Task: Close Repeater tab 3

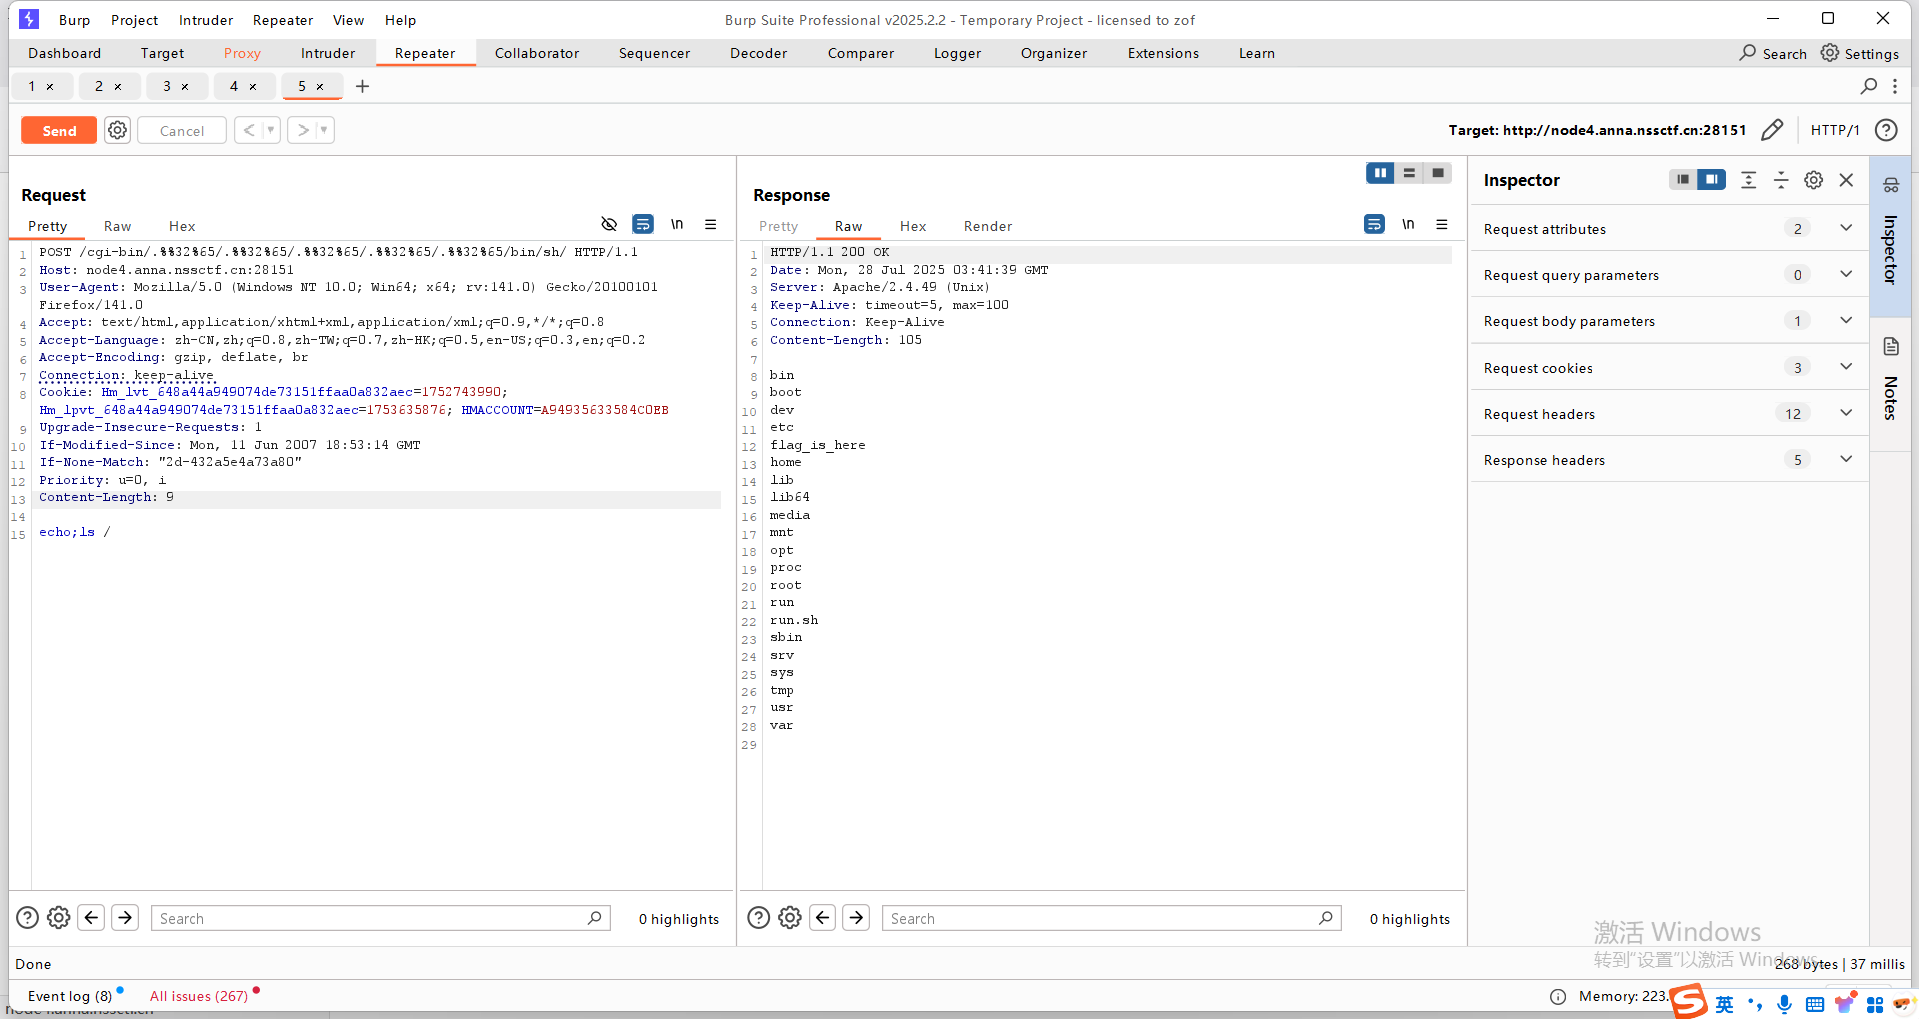Action: (x=185, y=87)
